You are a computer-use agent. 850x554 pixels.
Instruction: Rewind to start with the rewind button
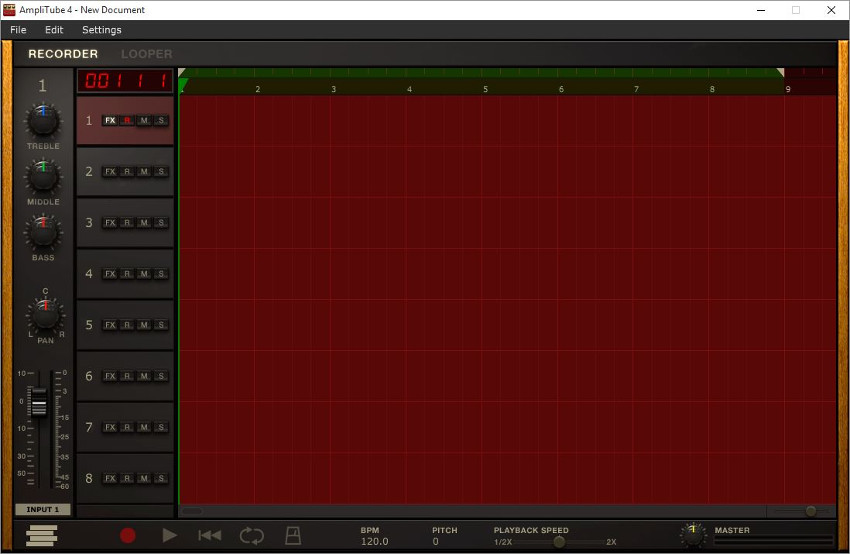pos(210,536)
